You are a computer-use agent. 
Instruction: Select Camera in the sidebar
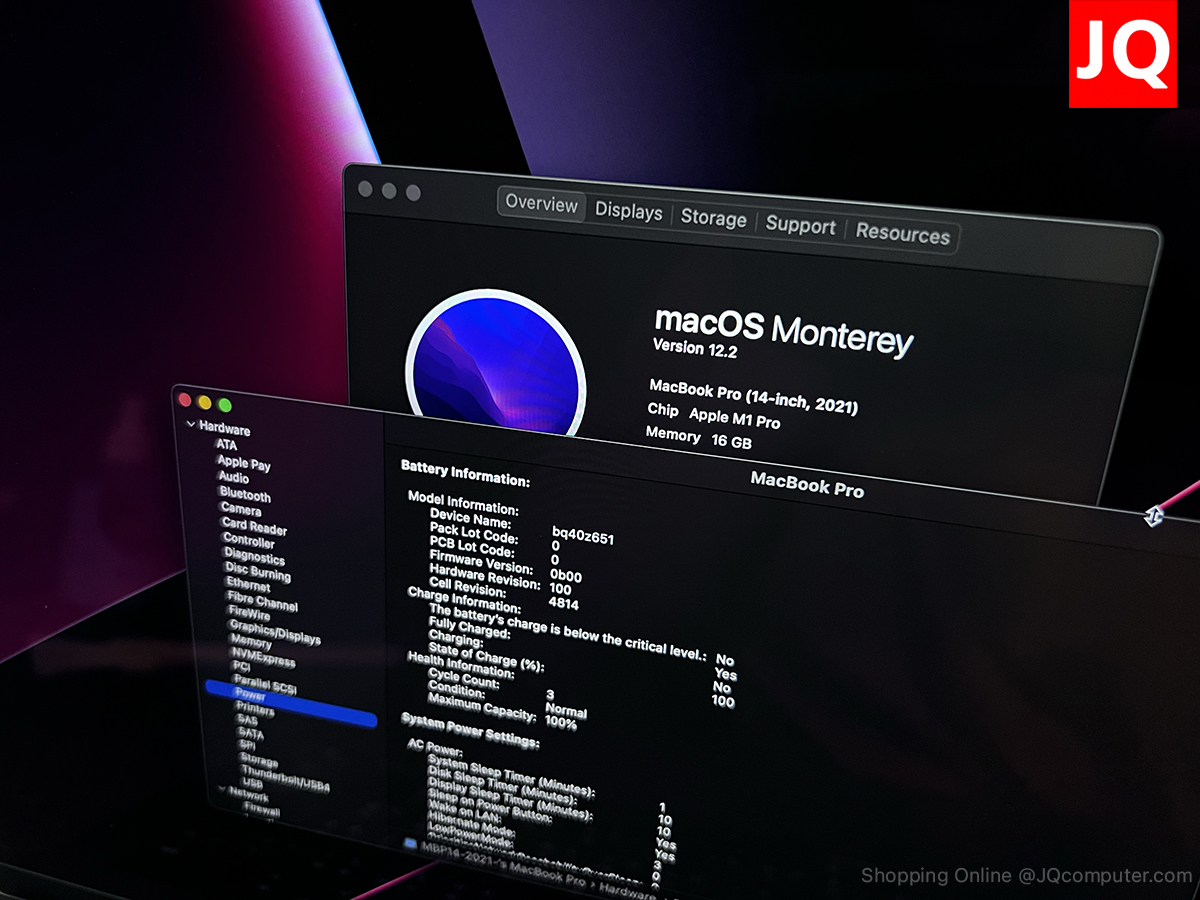[241, 510]
